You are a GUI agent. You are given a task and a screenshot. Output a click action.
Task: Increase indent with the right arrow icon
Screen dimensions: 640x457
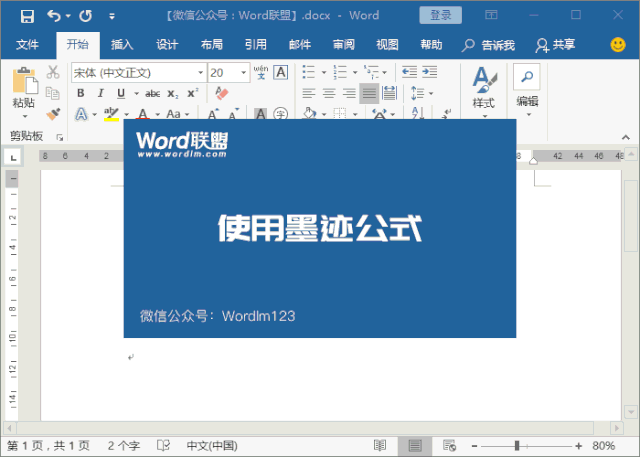tap(430, 72)
